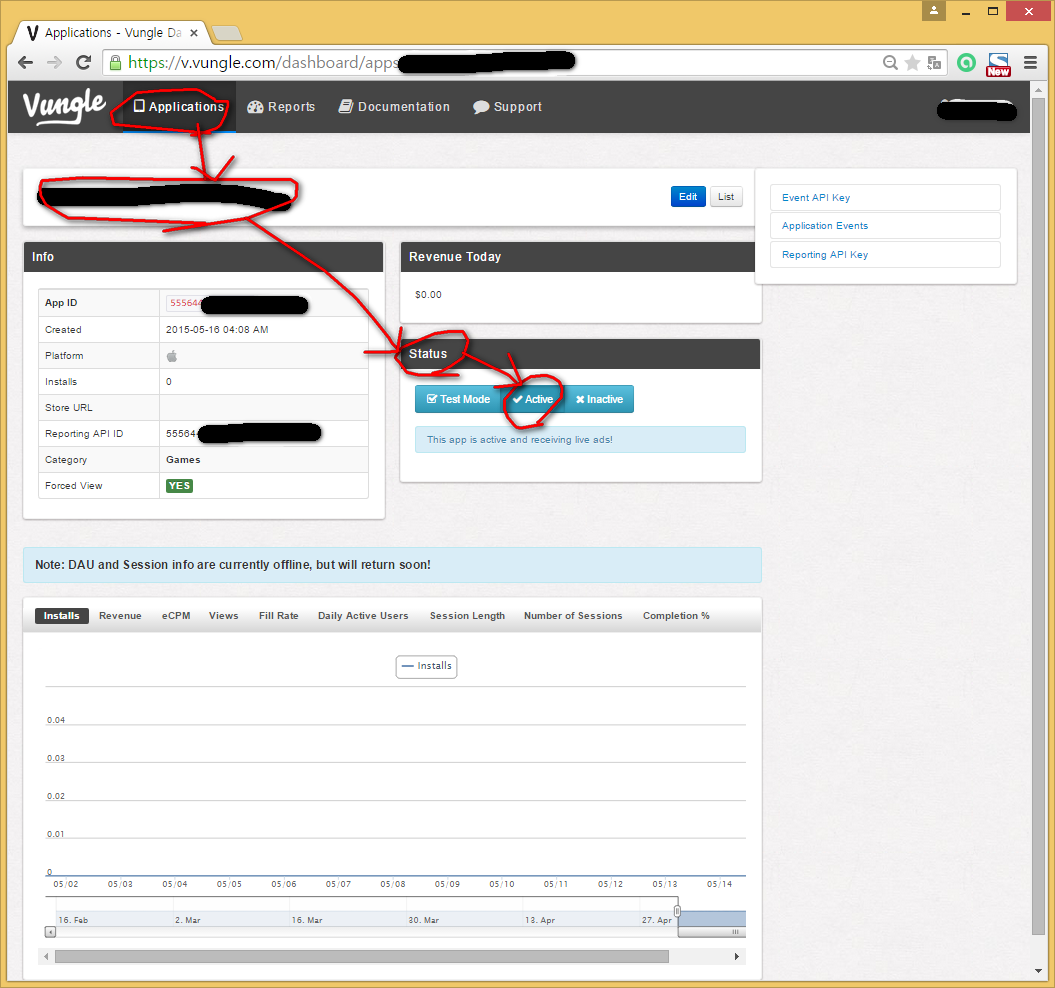Select the Views chart tab
1055x988 pixels.
coord(223,615)
